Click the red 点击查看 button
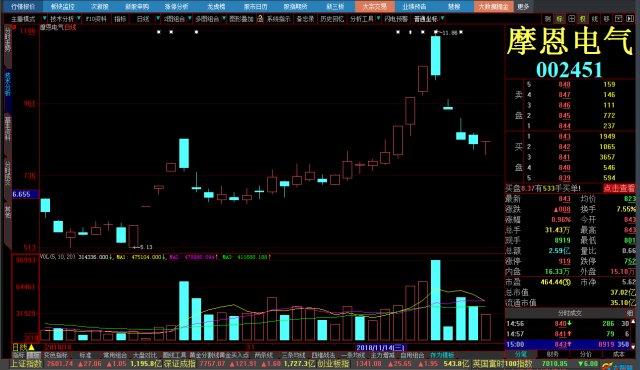 pyautogui.click(x=619, y=188)
